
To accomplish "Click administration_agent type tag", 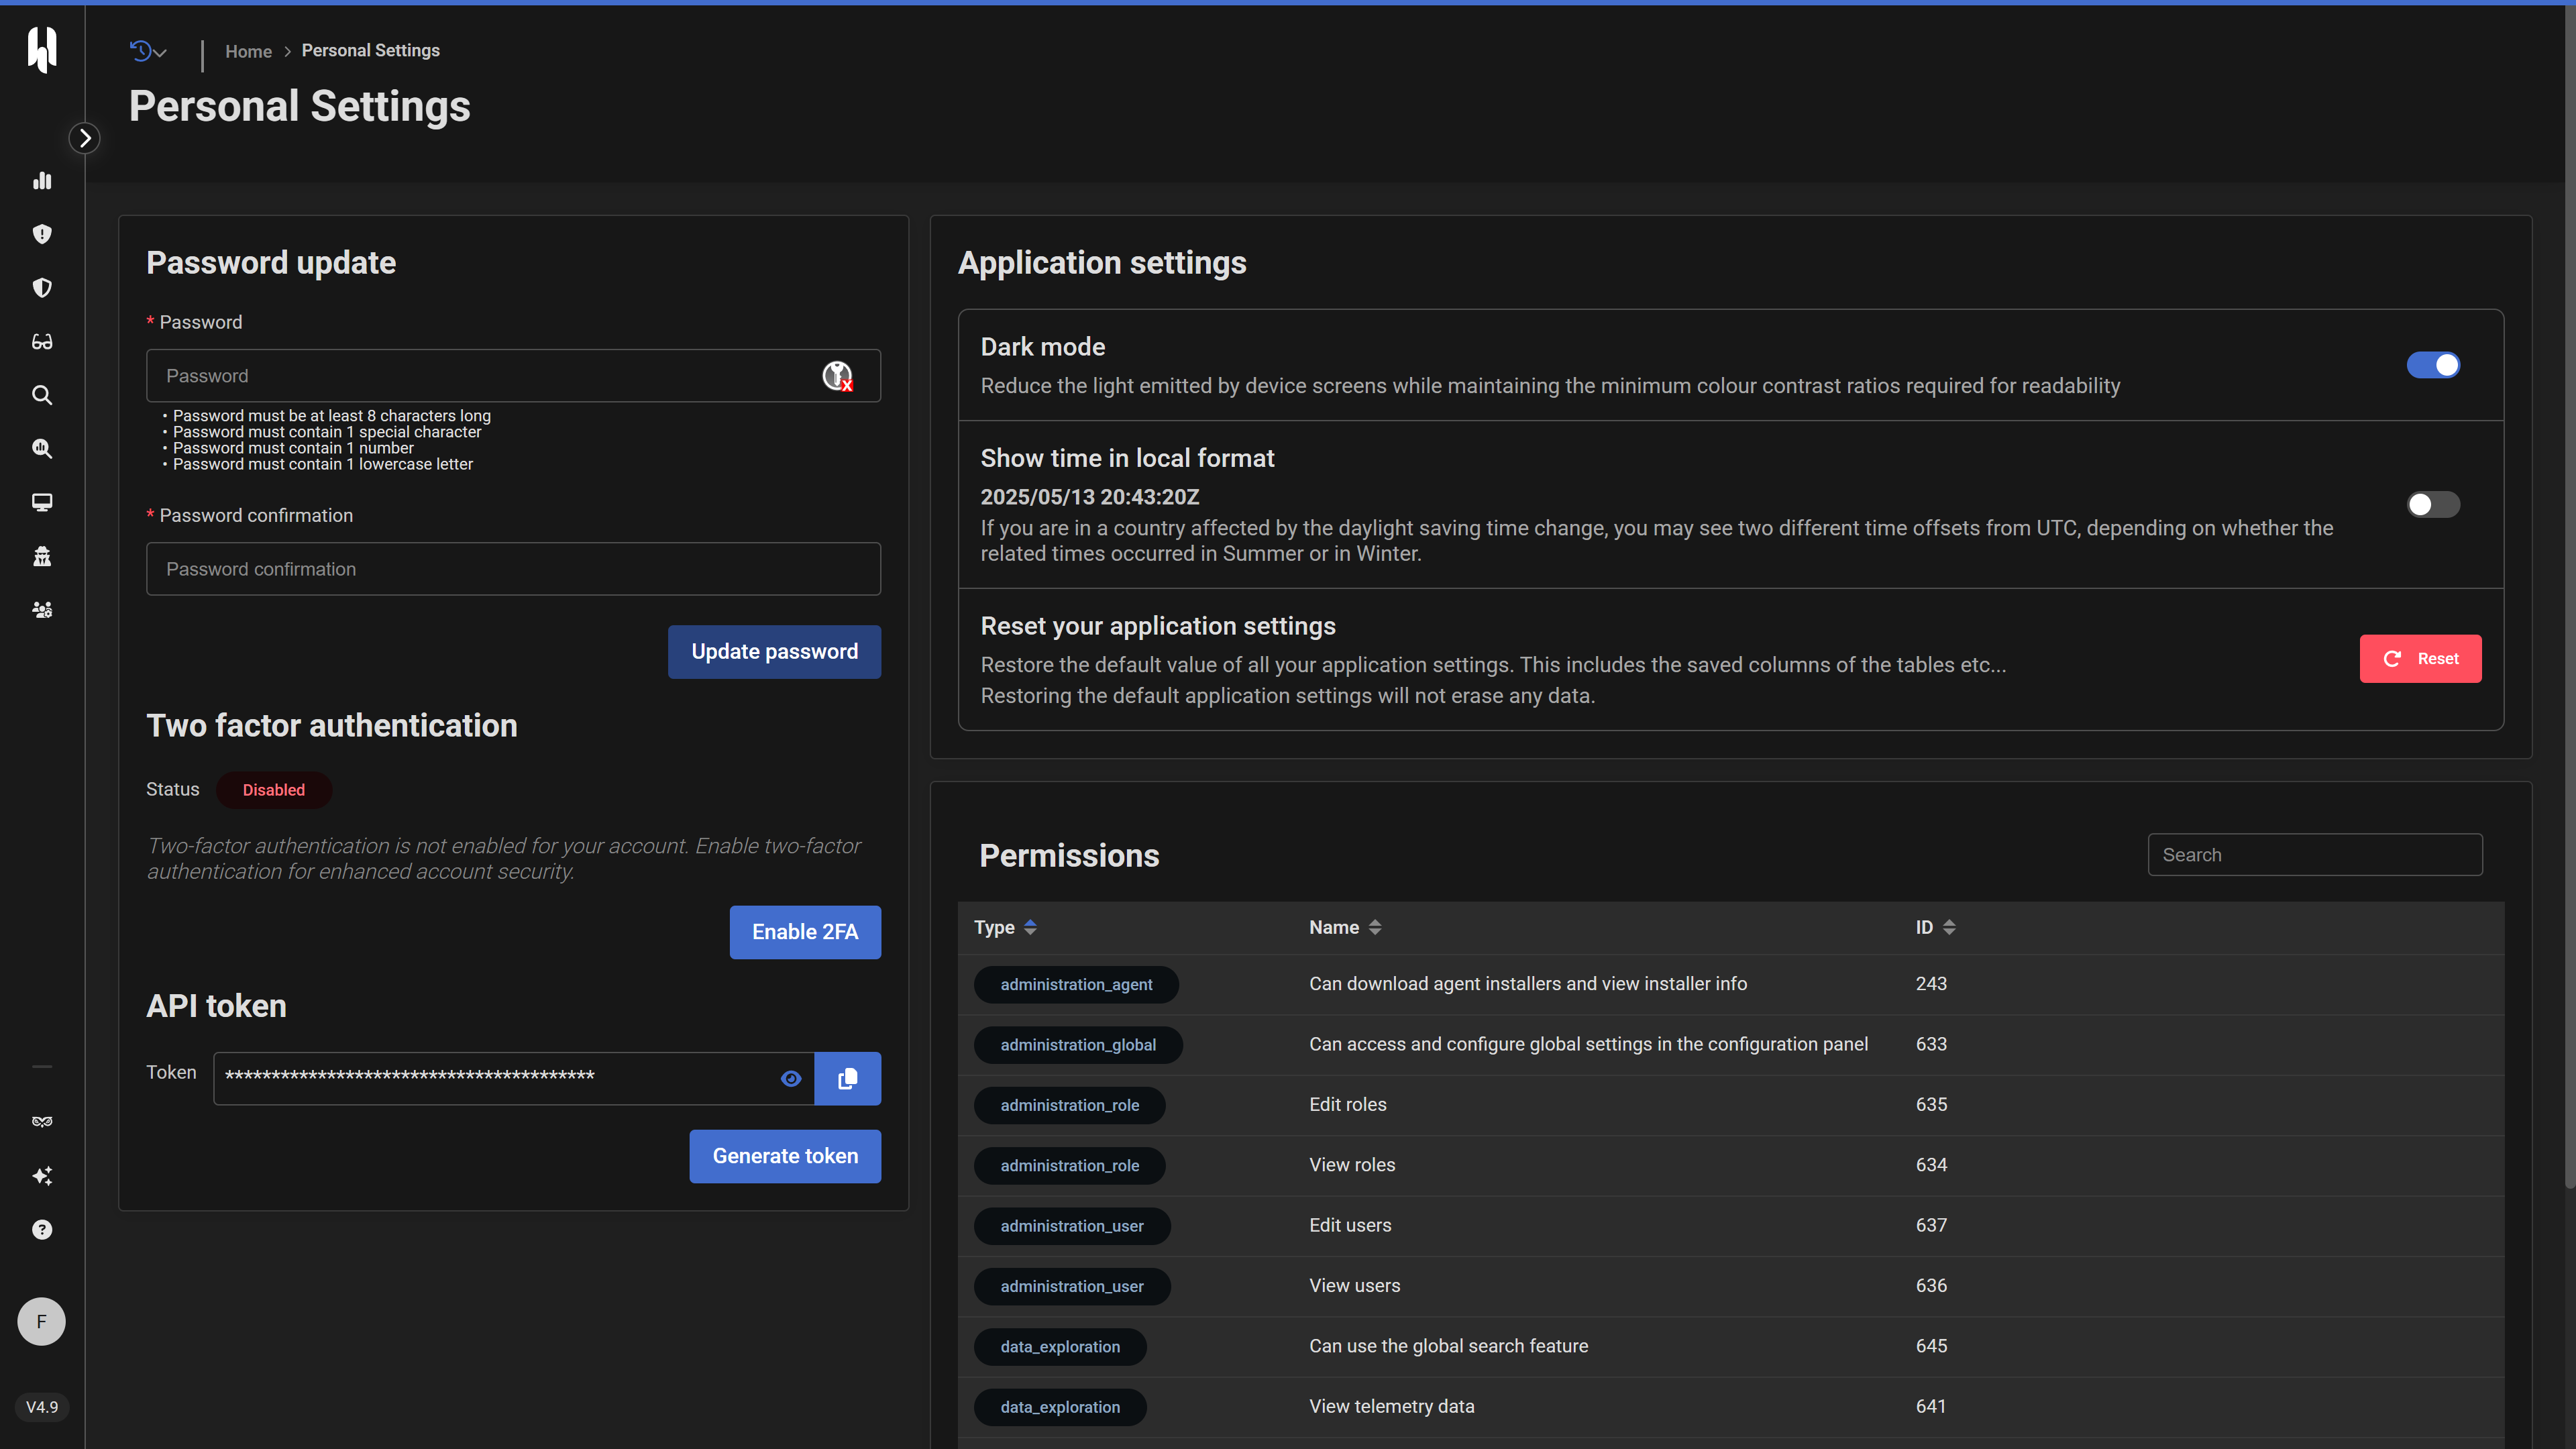I will 1076,985.
